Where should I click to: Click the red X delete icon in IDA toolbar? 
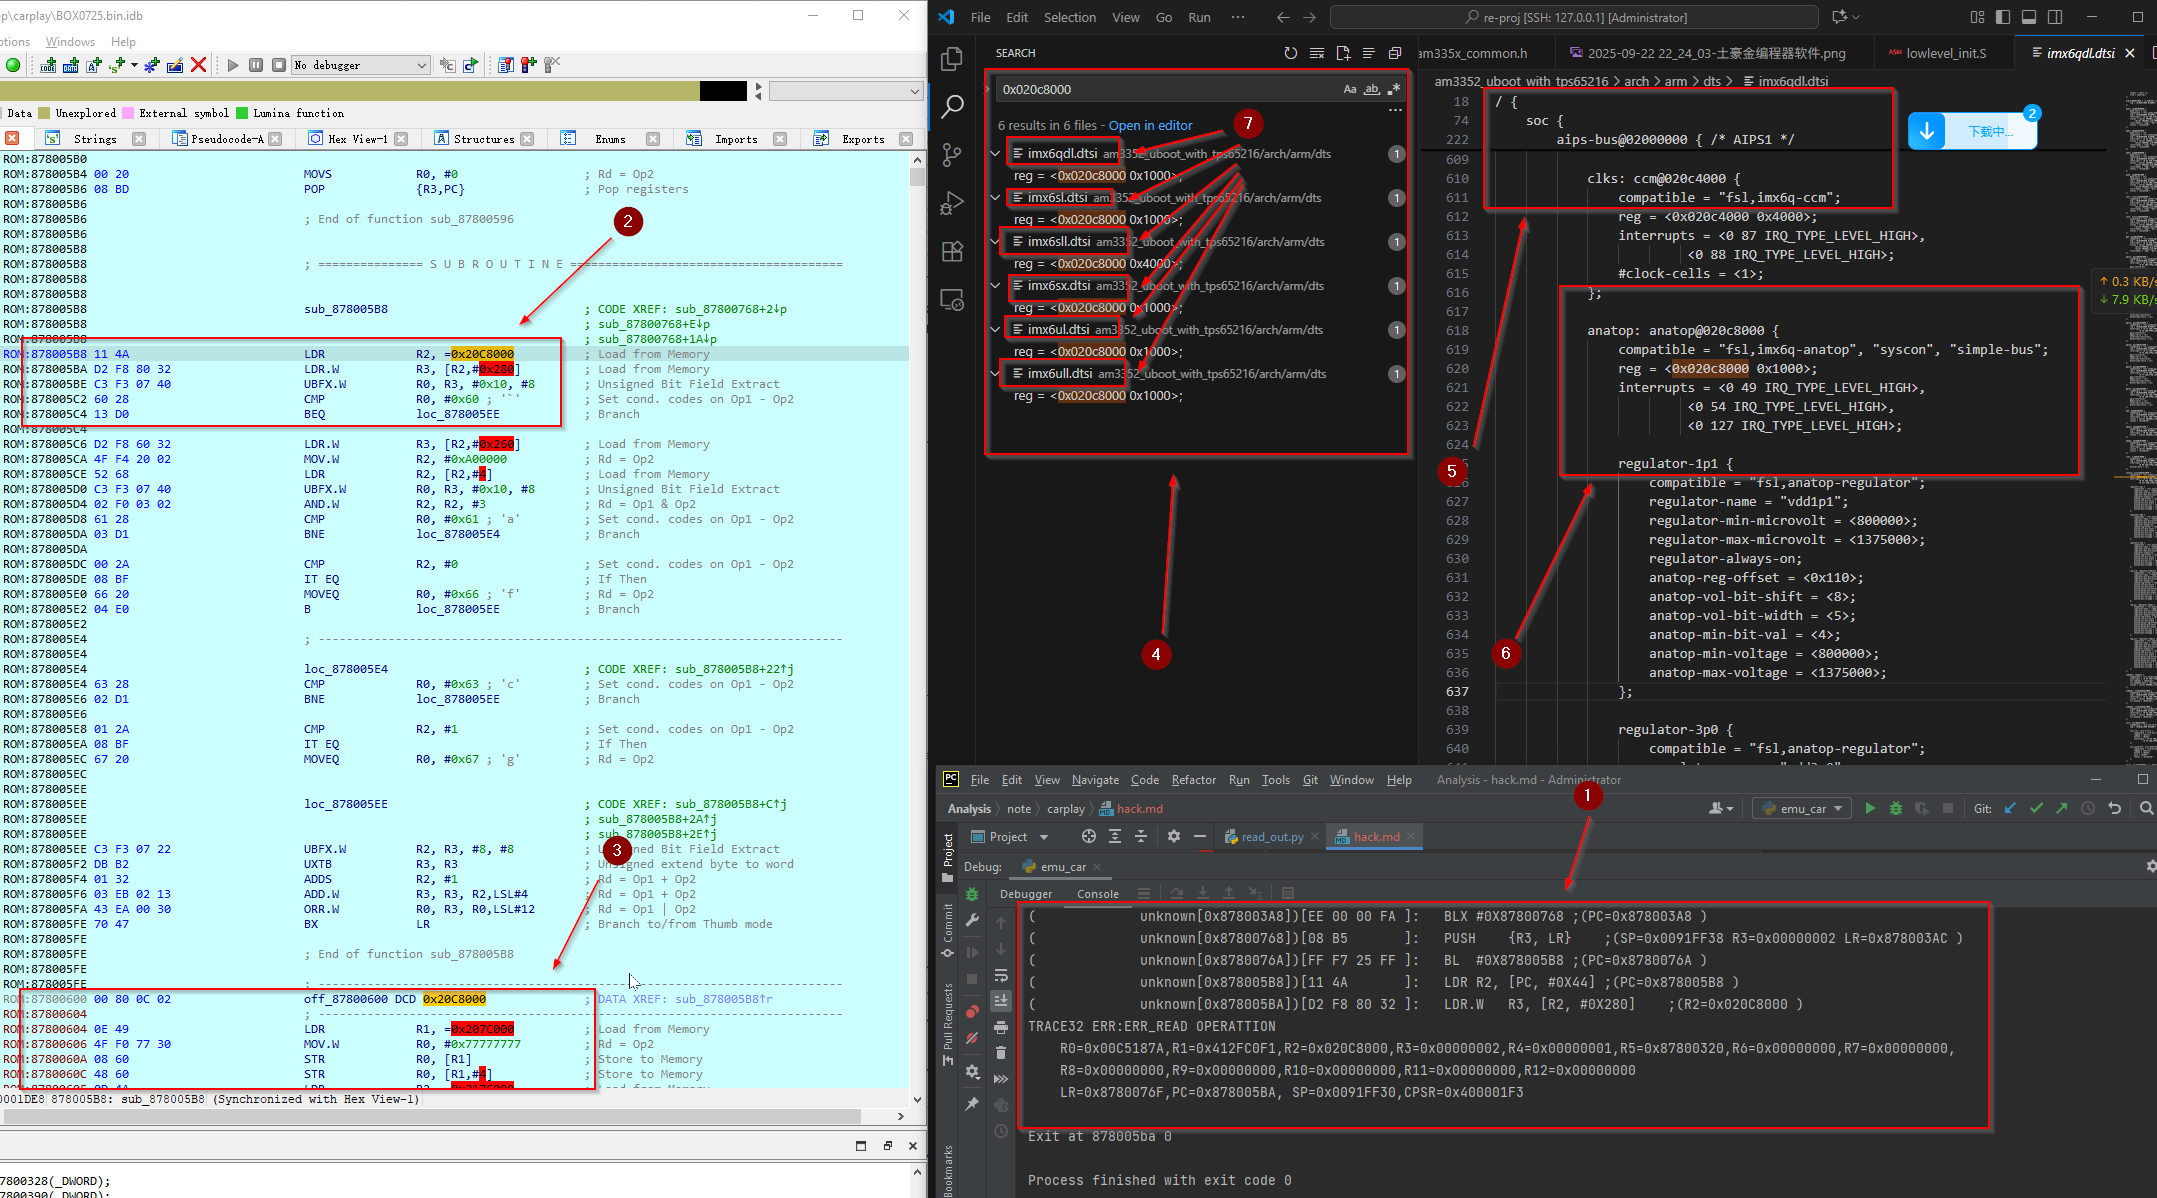click(x=198, y=65)
